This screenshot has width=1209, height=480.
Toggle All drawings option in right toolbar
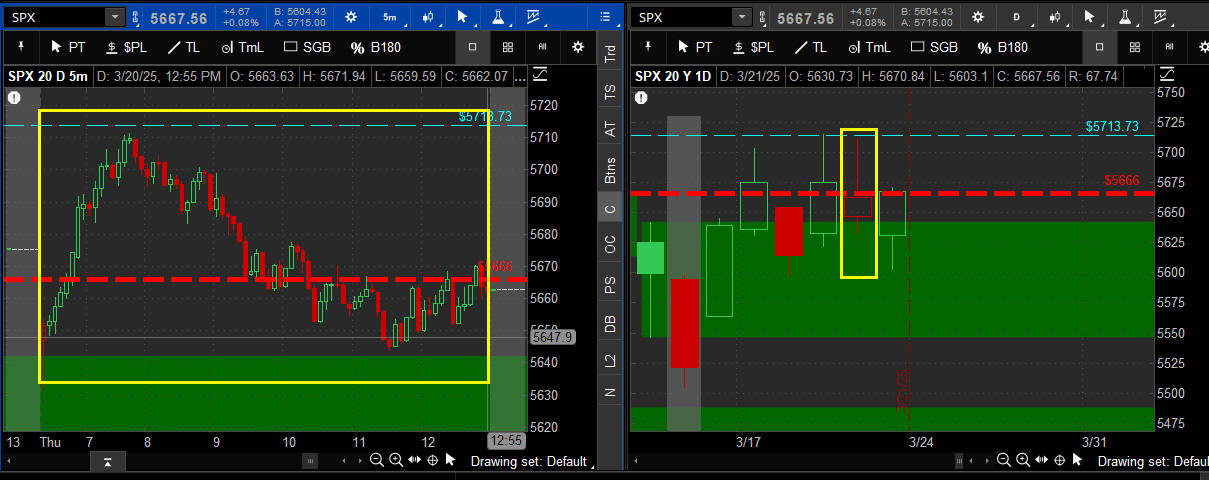(x=1170, y=47)
